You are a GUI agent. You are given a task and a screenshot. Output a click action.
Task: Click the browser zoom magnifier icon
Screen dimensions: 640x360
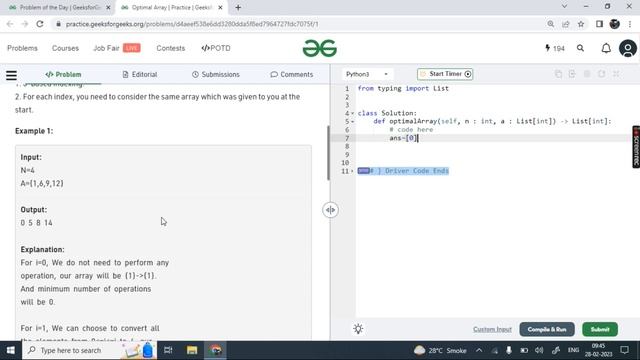pos(551,24)
